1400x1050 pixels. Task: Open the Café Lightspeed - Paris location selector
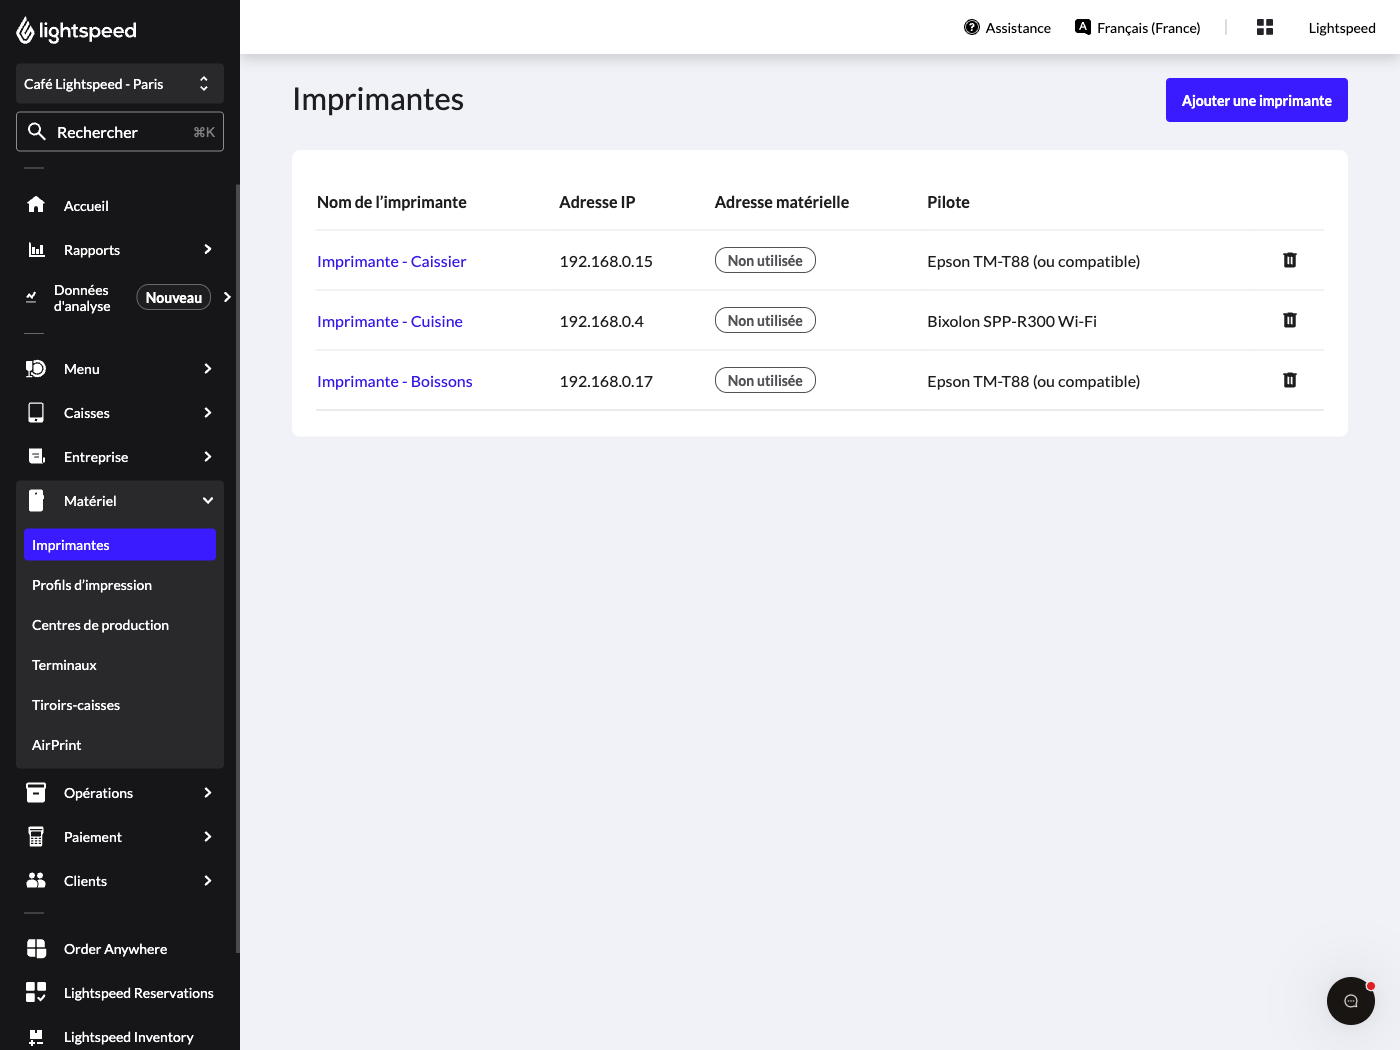[120, 84]
